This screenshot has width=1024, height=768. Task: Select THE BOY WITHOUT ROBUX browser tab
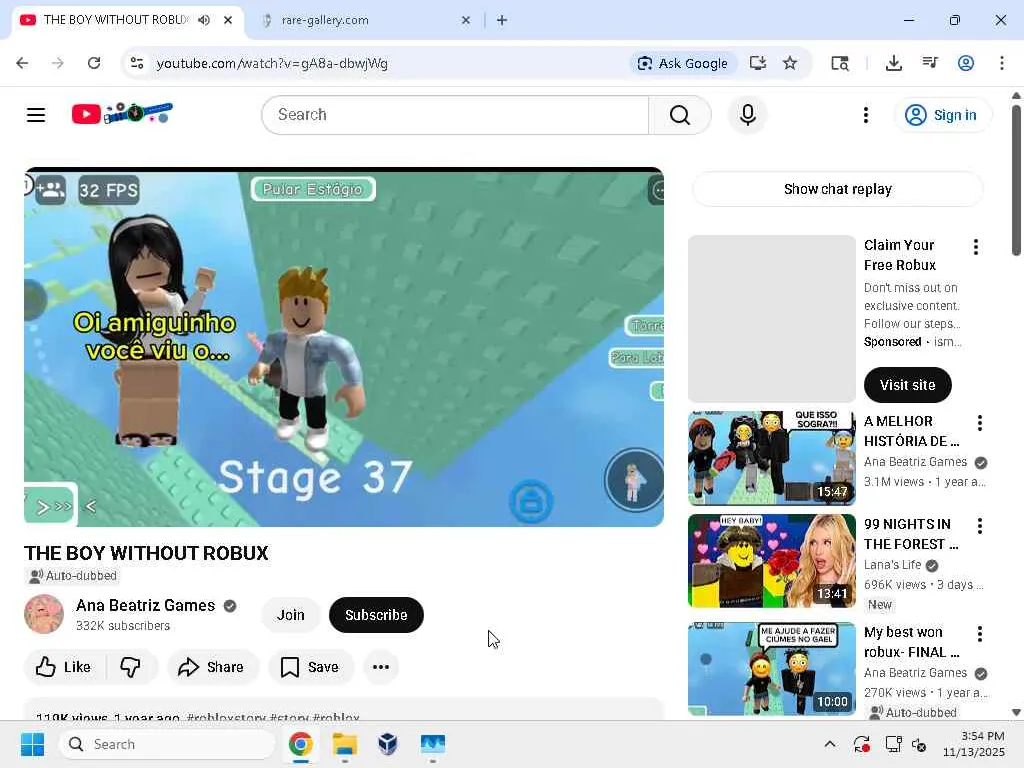114,20
